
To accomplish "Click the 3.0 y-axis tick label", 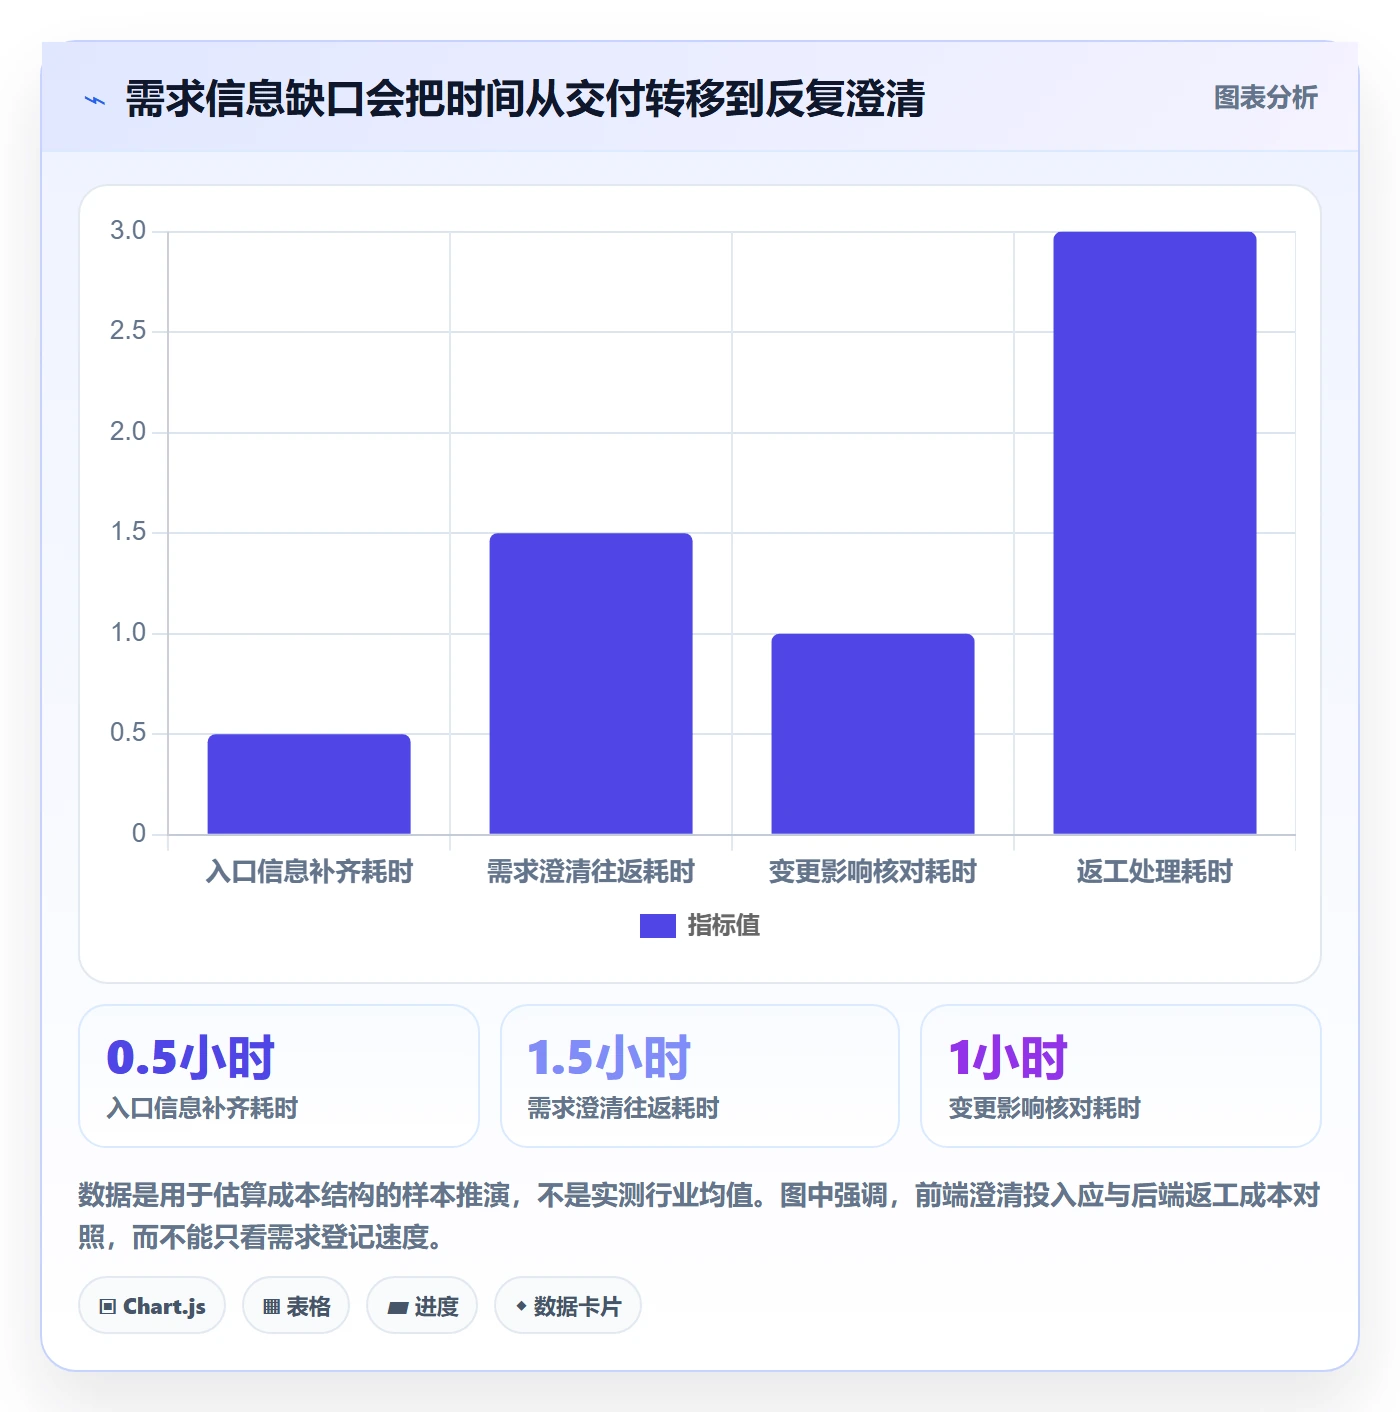I will 128,231.
